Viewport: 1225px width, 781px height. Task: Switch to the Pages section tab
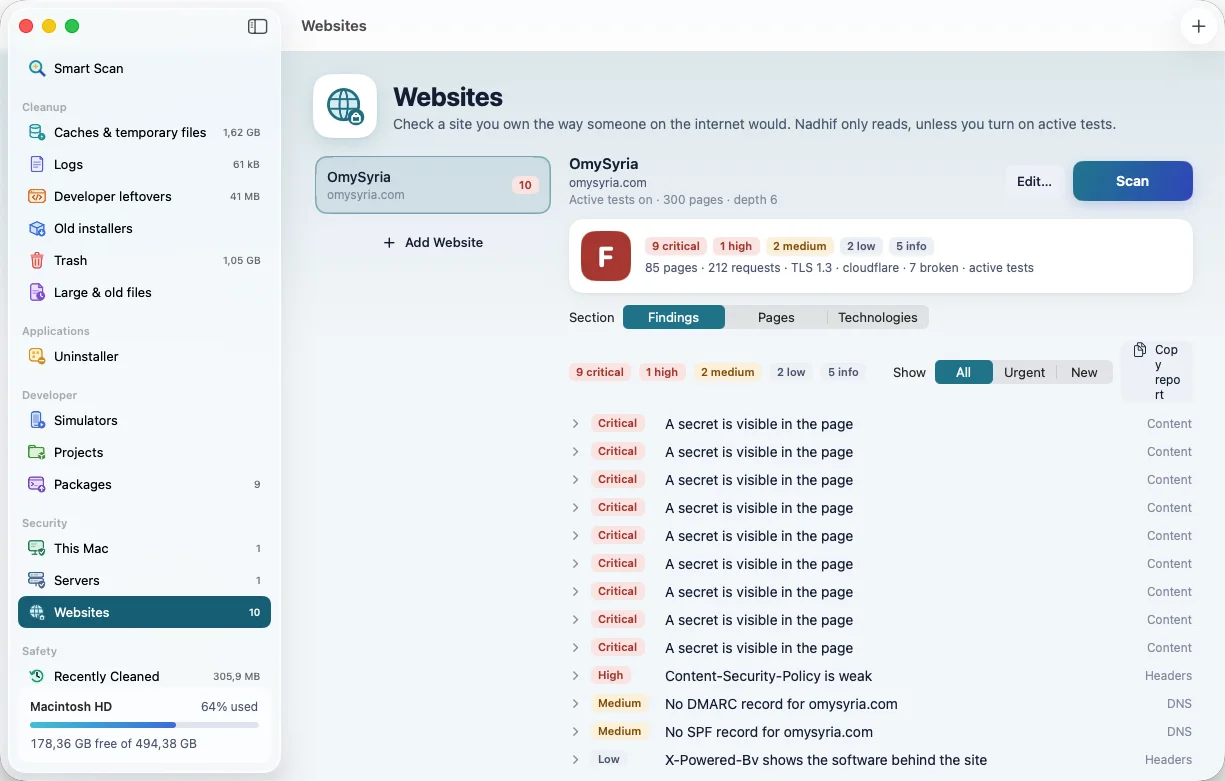click(x=776, y=317)
